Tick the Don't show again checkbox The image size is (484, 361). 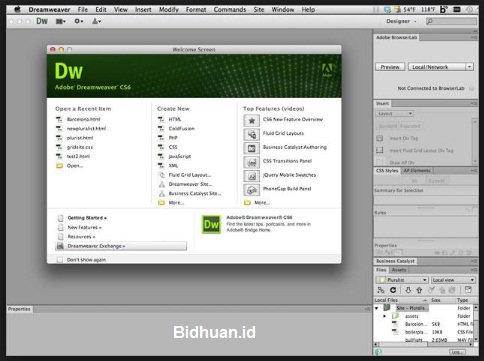click(x=60, y=260)
